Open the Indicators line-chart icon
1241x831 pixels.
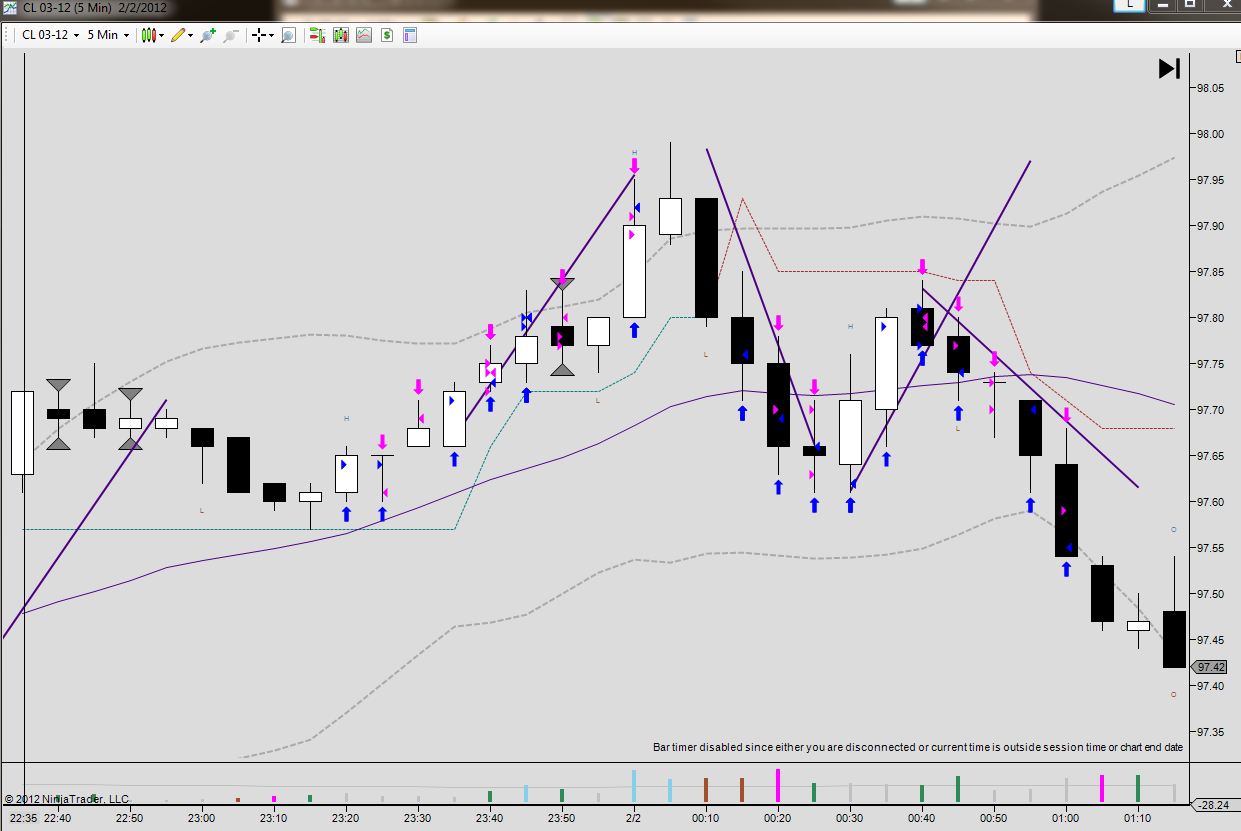click(x=364, y=35)
